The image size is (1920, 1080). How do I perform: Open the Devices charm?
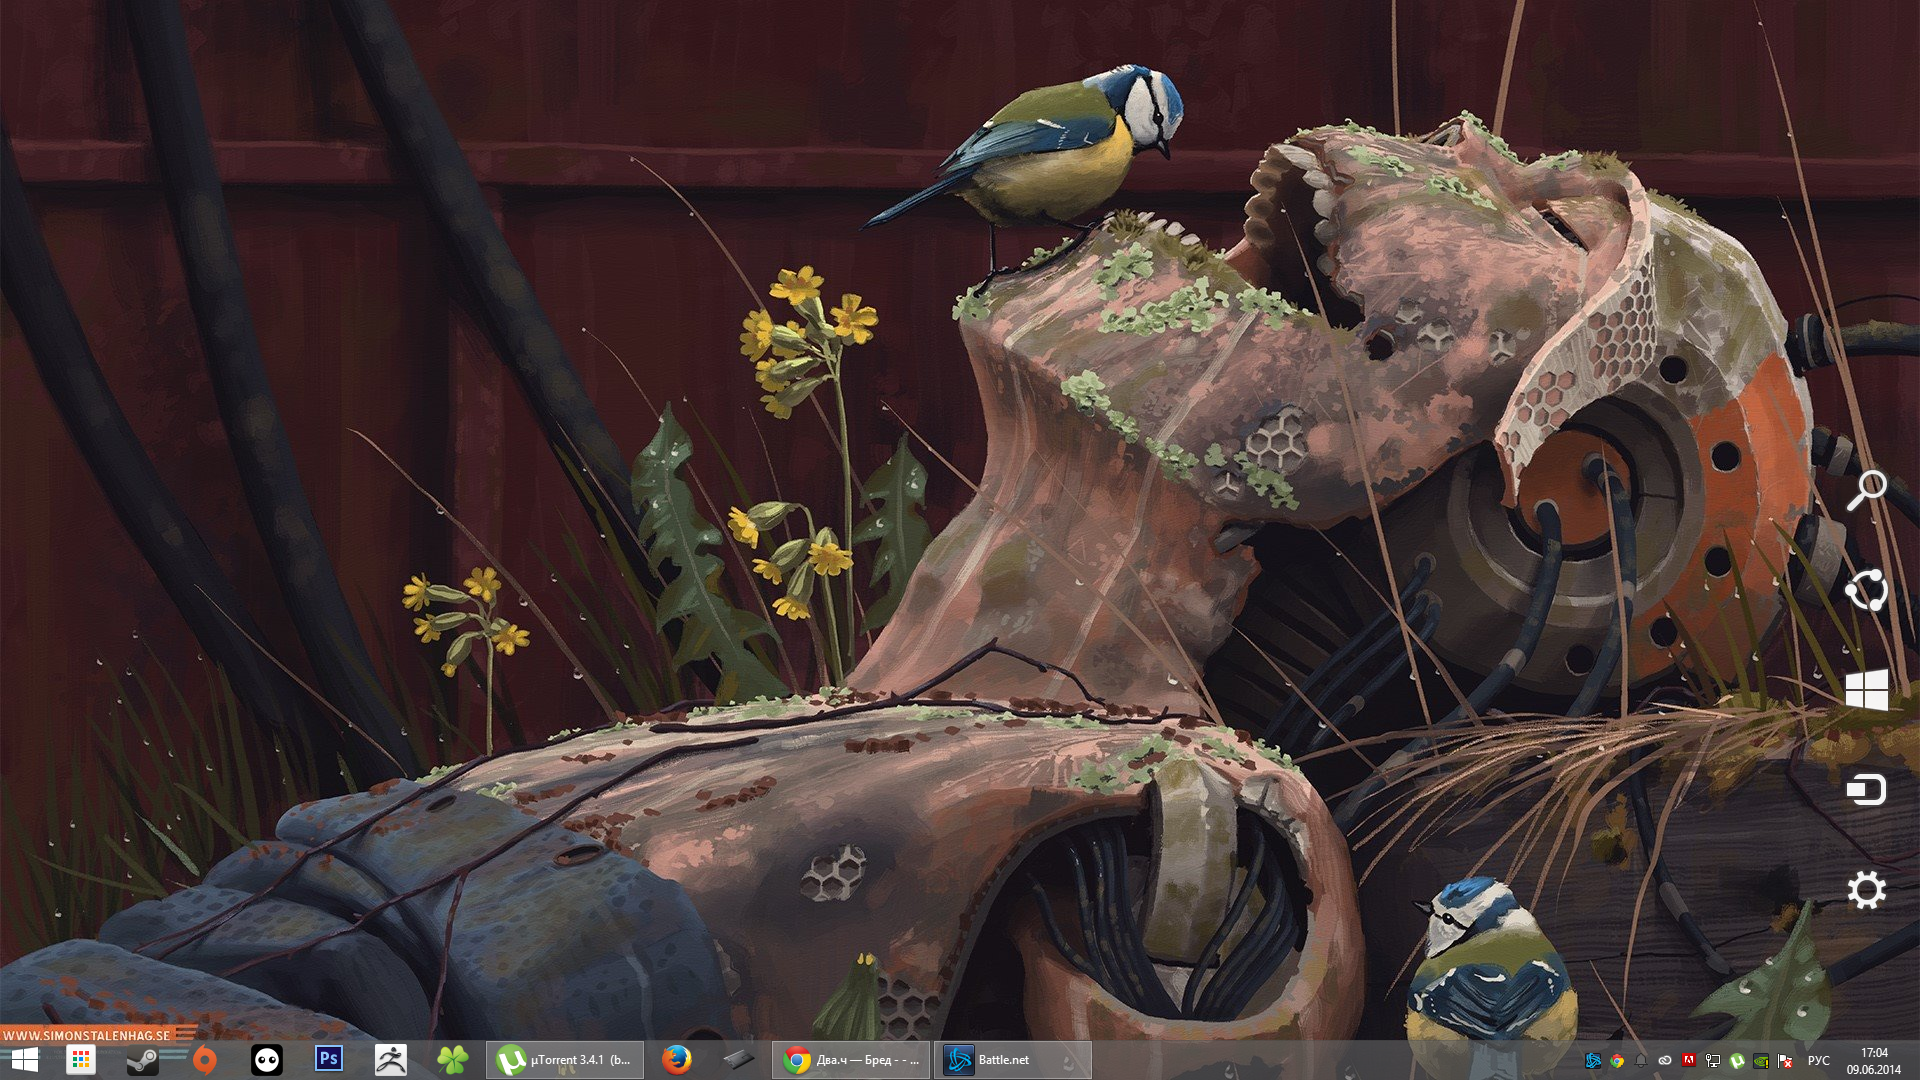(x=1866, y=790)
